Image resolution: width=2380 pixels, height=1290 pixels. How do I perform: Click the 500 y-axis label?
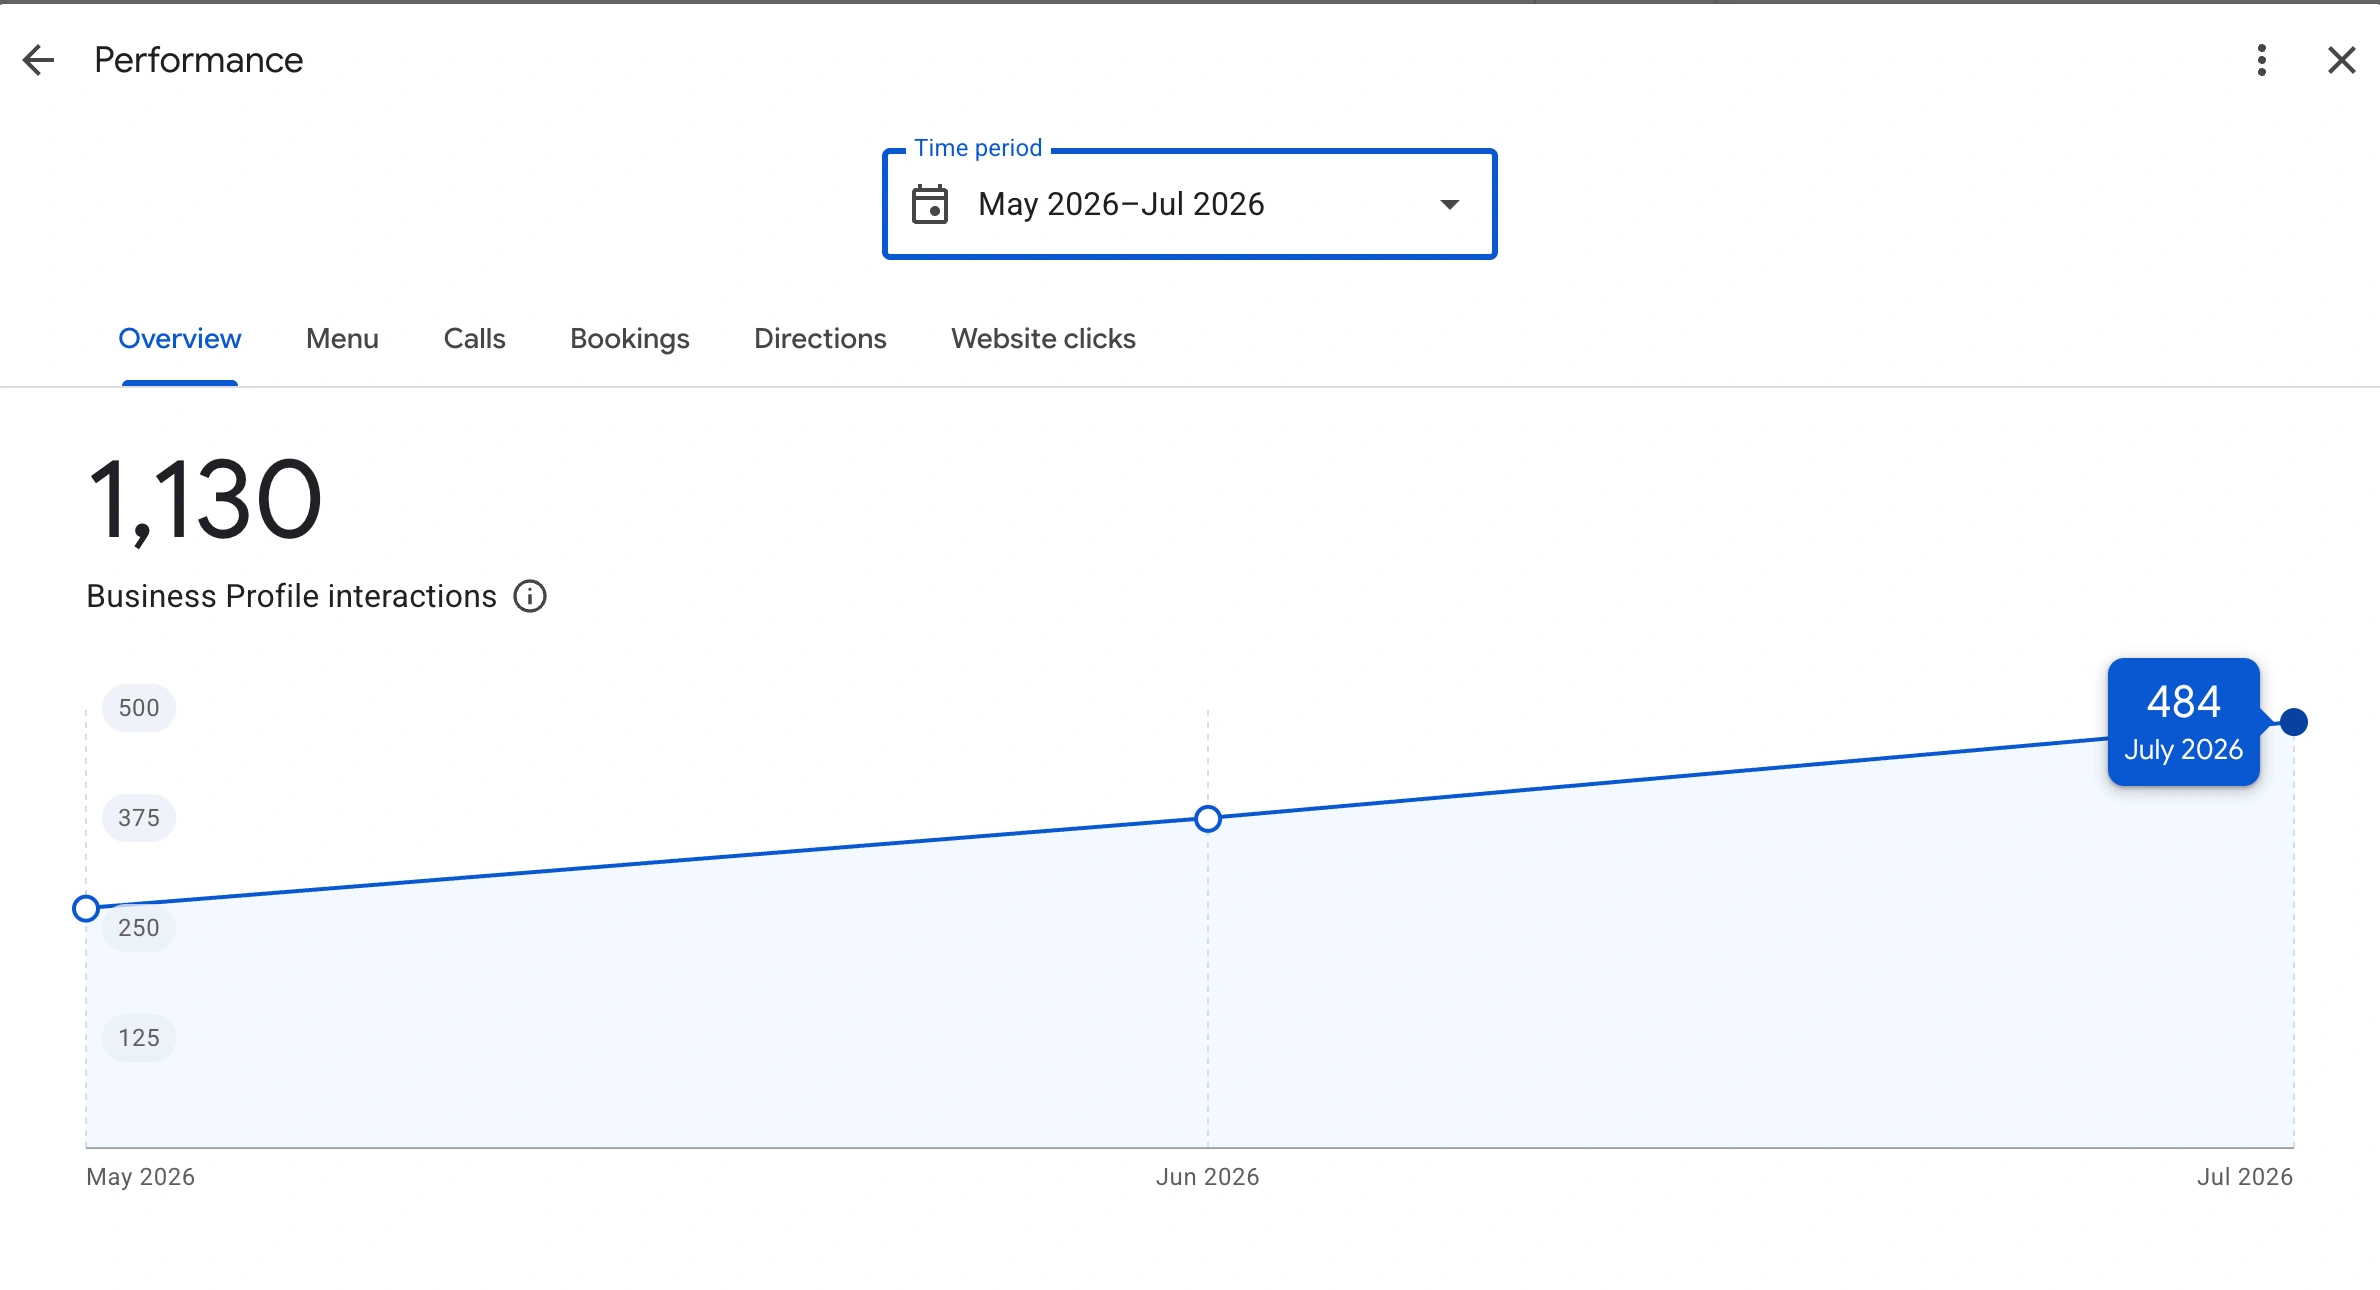pos(139,708)
